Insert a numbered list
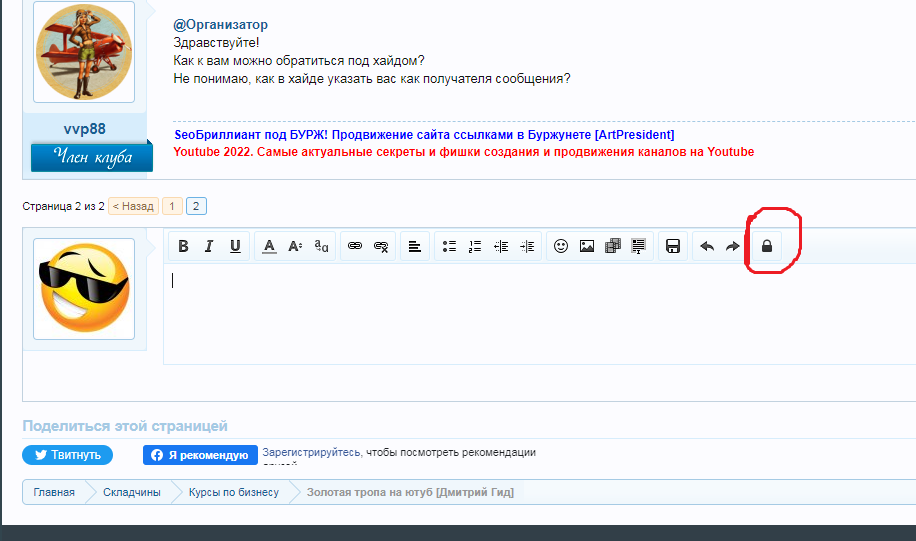The height and width of the screenshot is (541, 916). click(475, 246)
